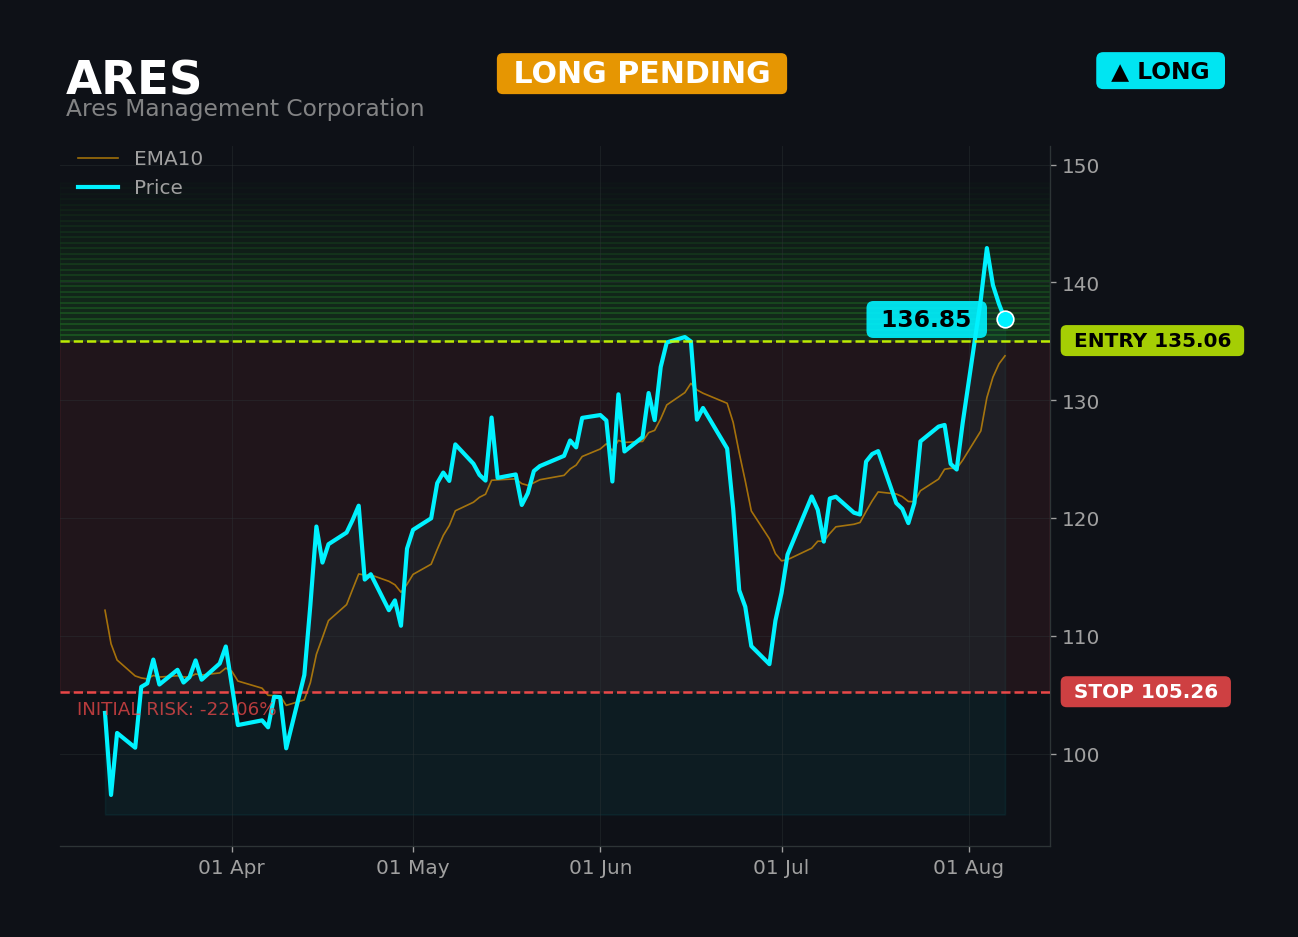Click the LONG direction badge

(x=1160, y=71)
